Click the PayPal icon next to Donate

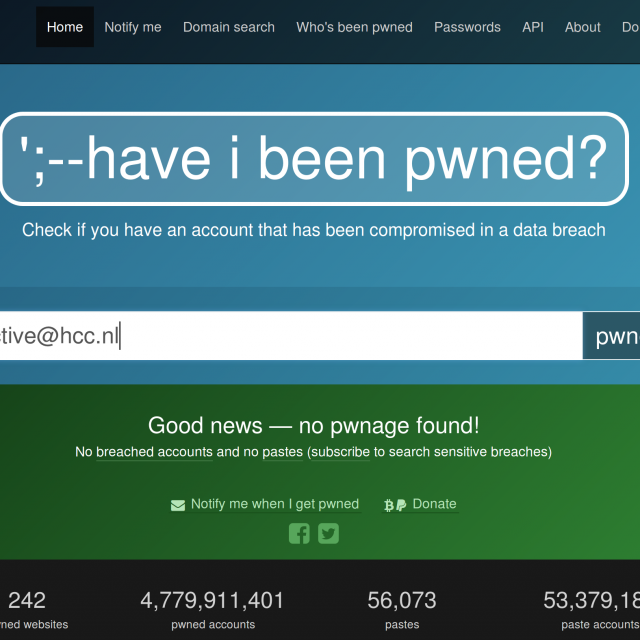coord(401,505)
